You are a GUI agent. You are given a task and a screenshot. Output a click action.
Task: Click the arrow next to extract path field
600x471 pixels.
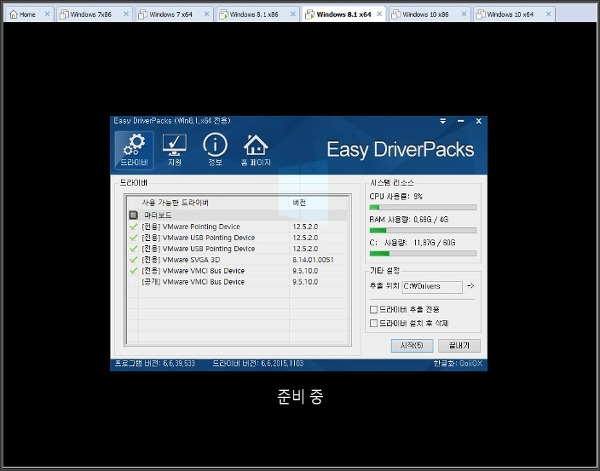[x=471, y=286]
